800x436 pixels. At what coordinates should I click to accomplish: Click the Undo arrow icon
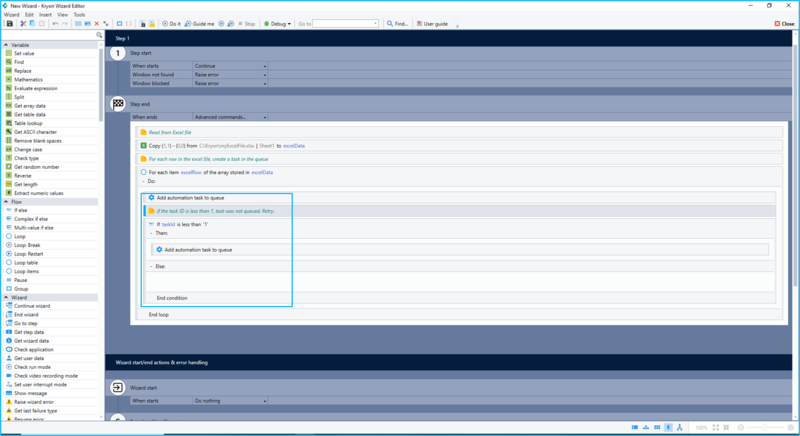pyautogui.click(x=56, y=22)
